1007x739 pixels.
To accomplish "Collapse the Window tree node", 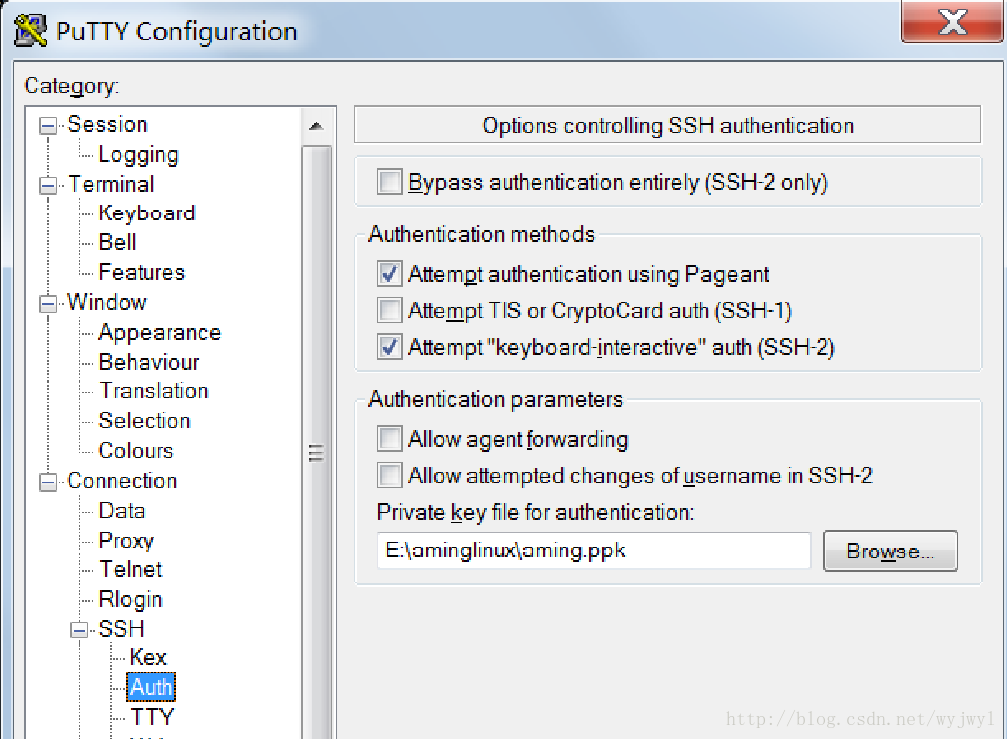I will pyautogui.click(x=48, y=303).
